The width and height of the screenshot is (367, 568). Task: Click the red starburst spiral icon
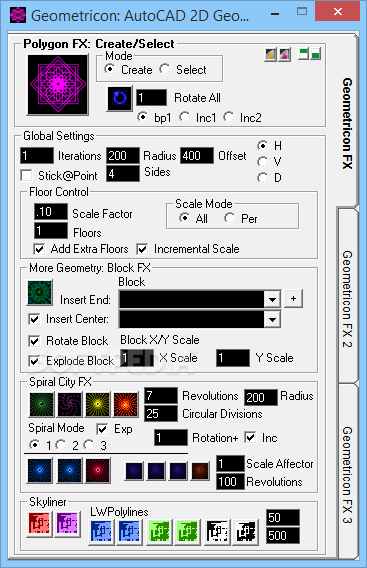coord(98,471)
